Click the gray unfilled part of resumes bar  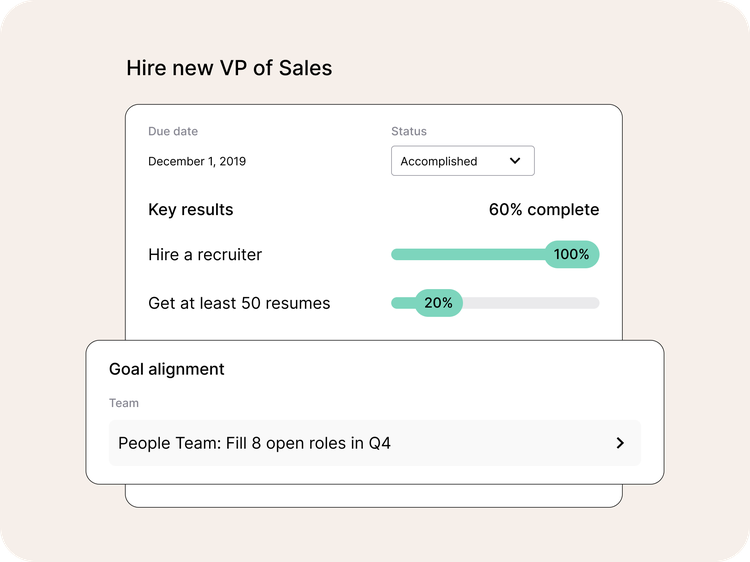pos(530,303)
